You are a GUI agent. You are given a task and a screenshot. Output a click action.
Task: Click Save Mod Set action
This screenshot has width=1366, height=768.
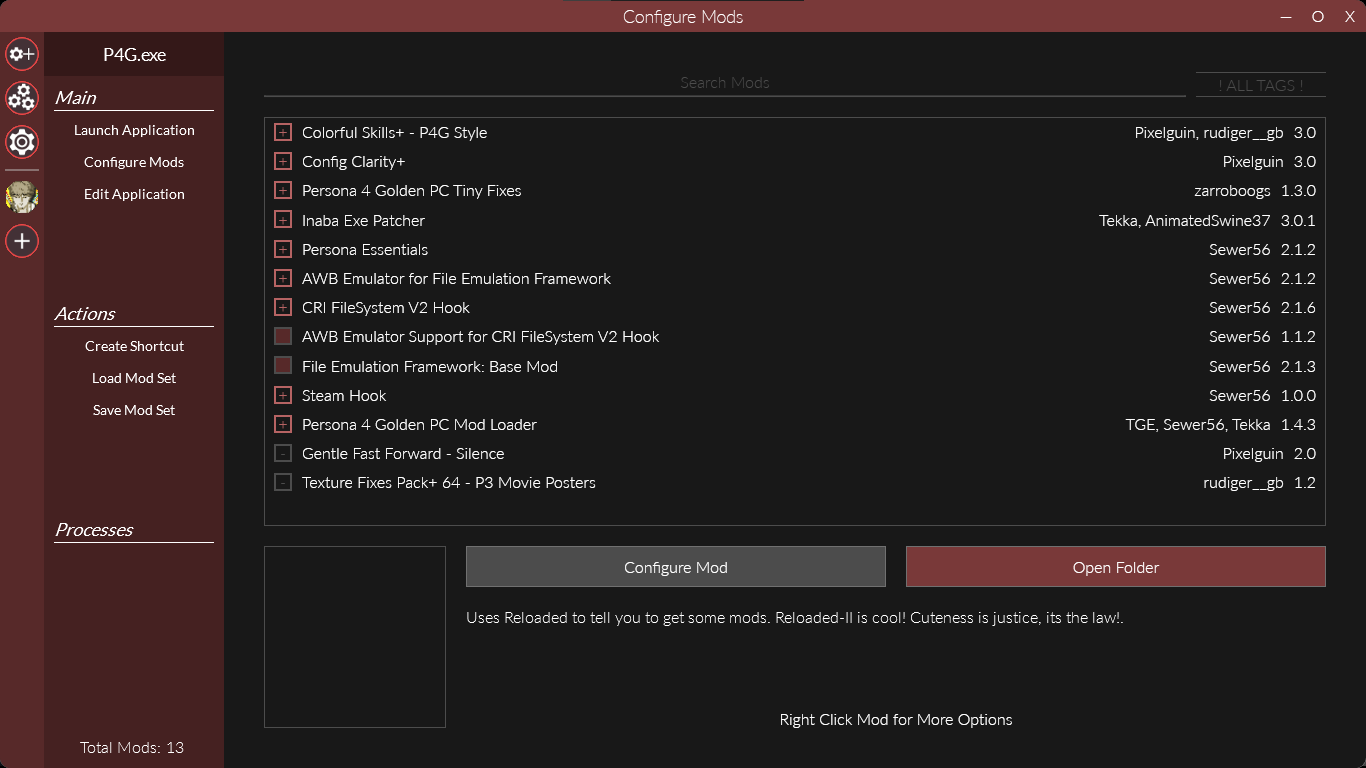[134, 410]
